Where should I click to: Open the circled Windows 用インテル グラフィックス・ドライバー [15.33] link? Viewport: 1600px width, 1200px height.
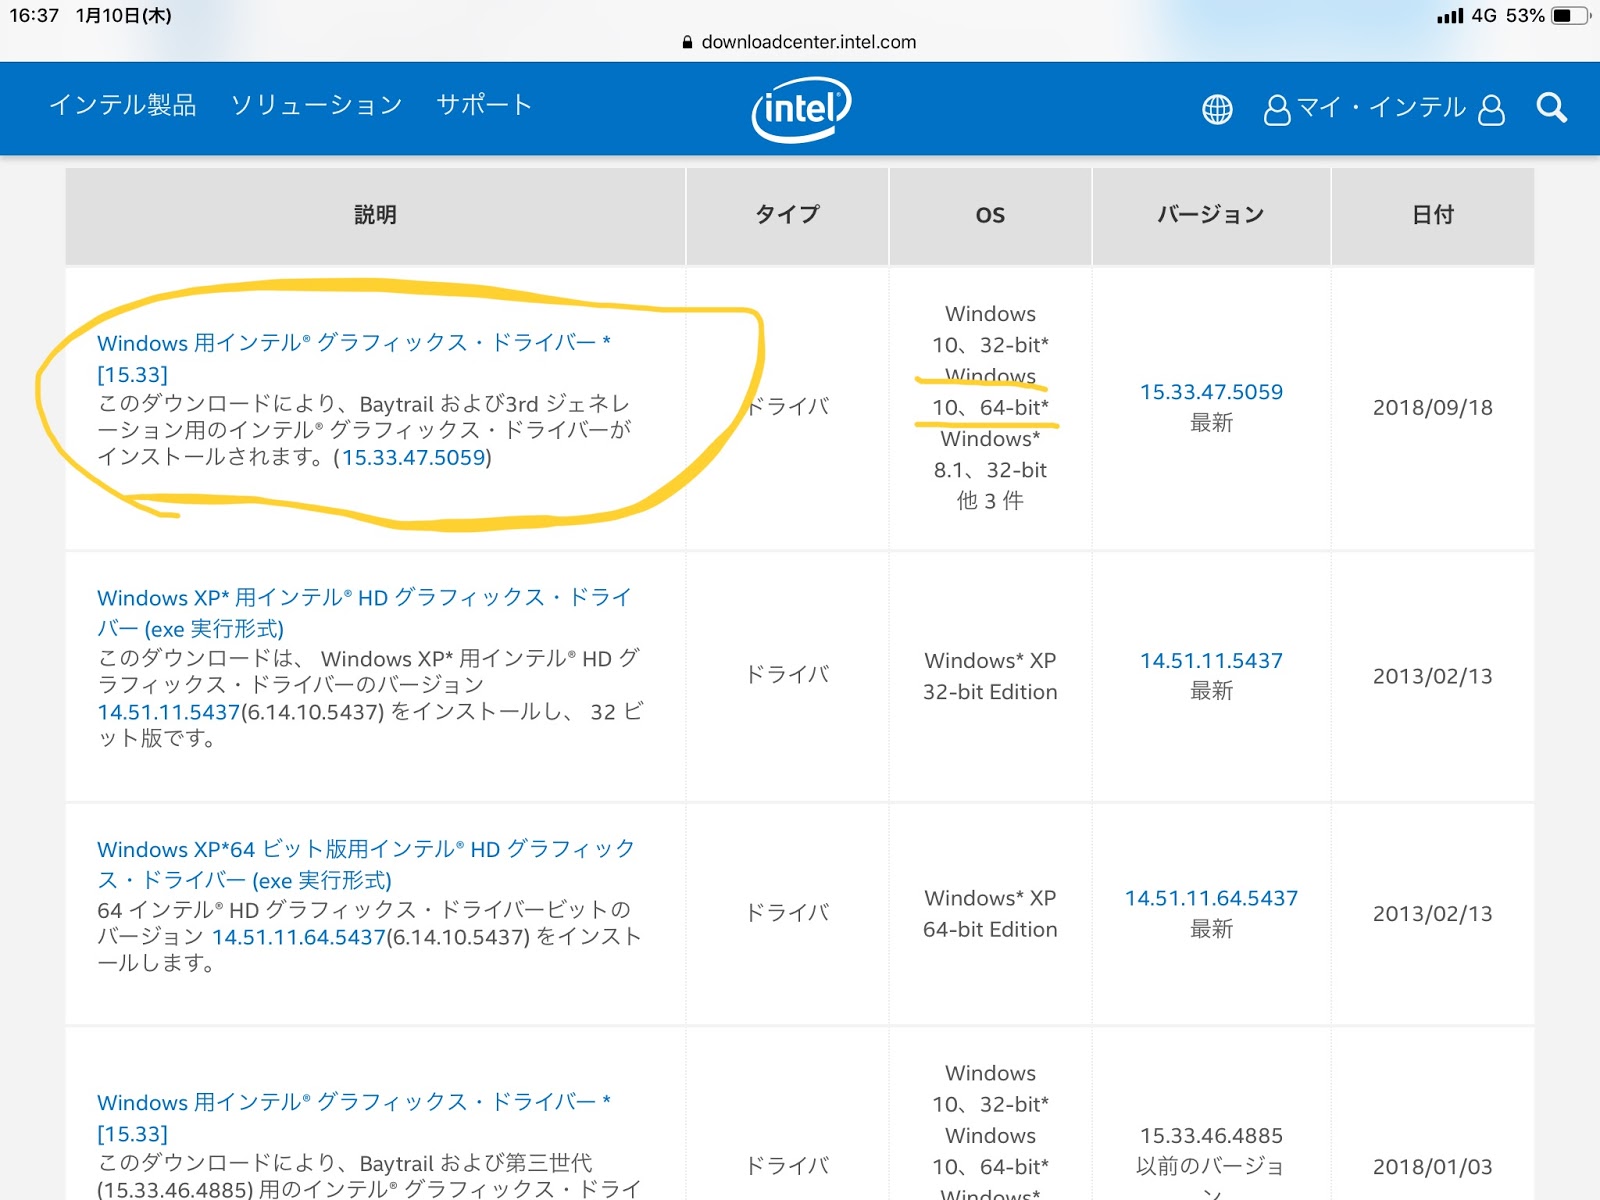(354, 358)
